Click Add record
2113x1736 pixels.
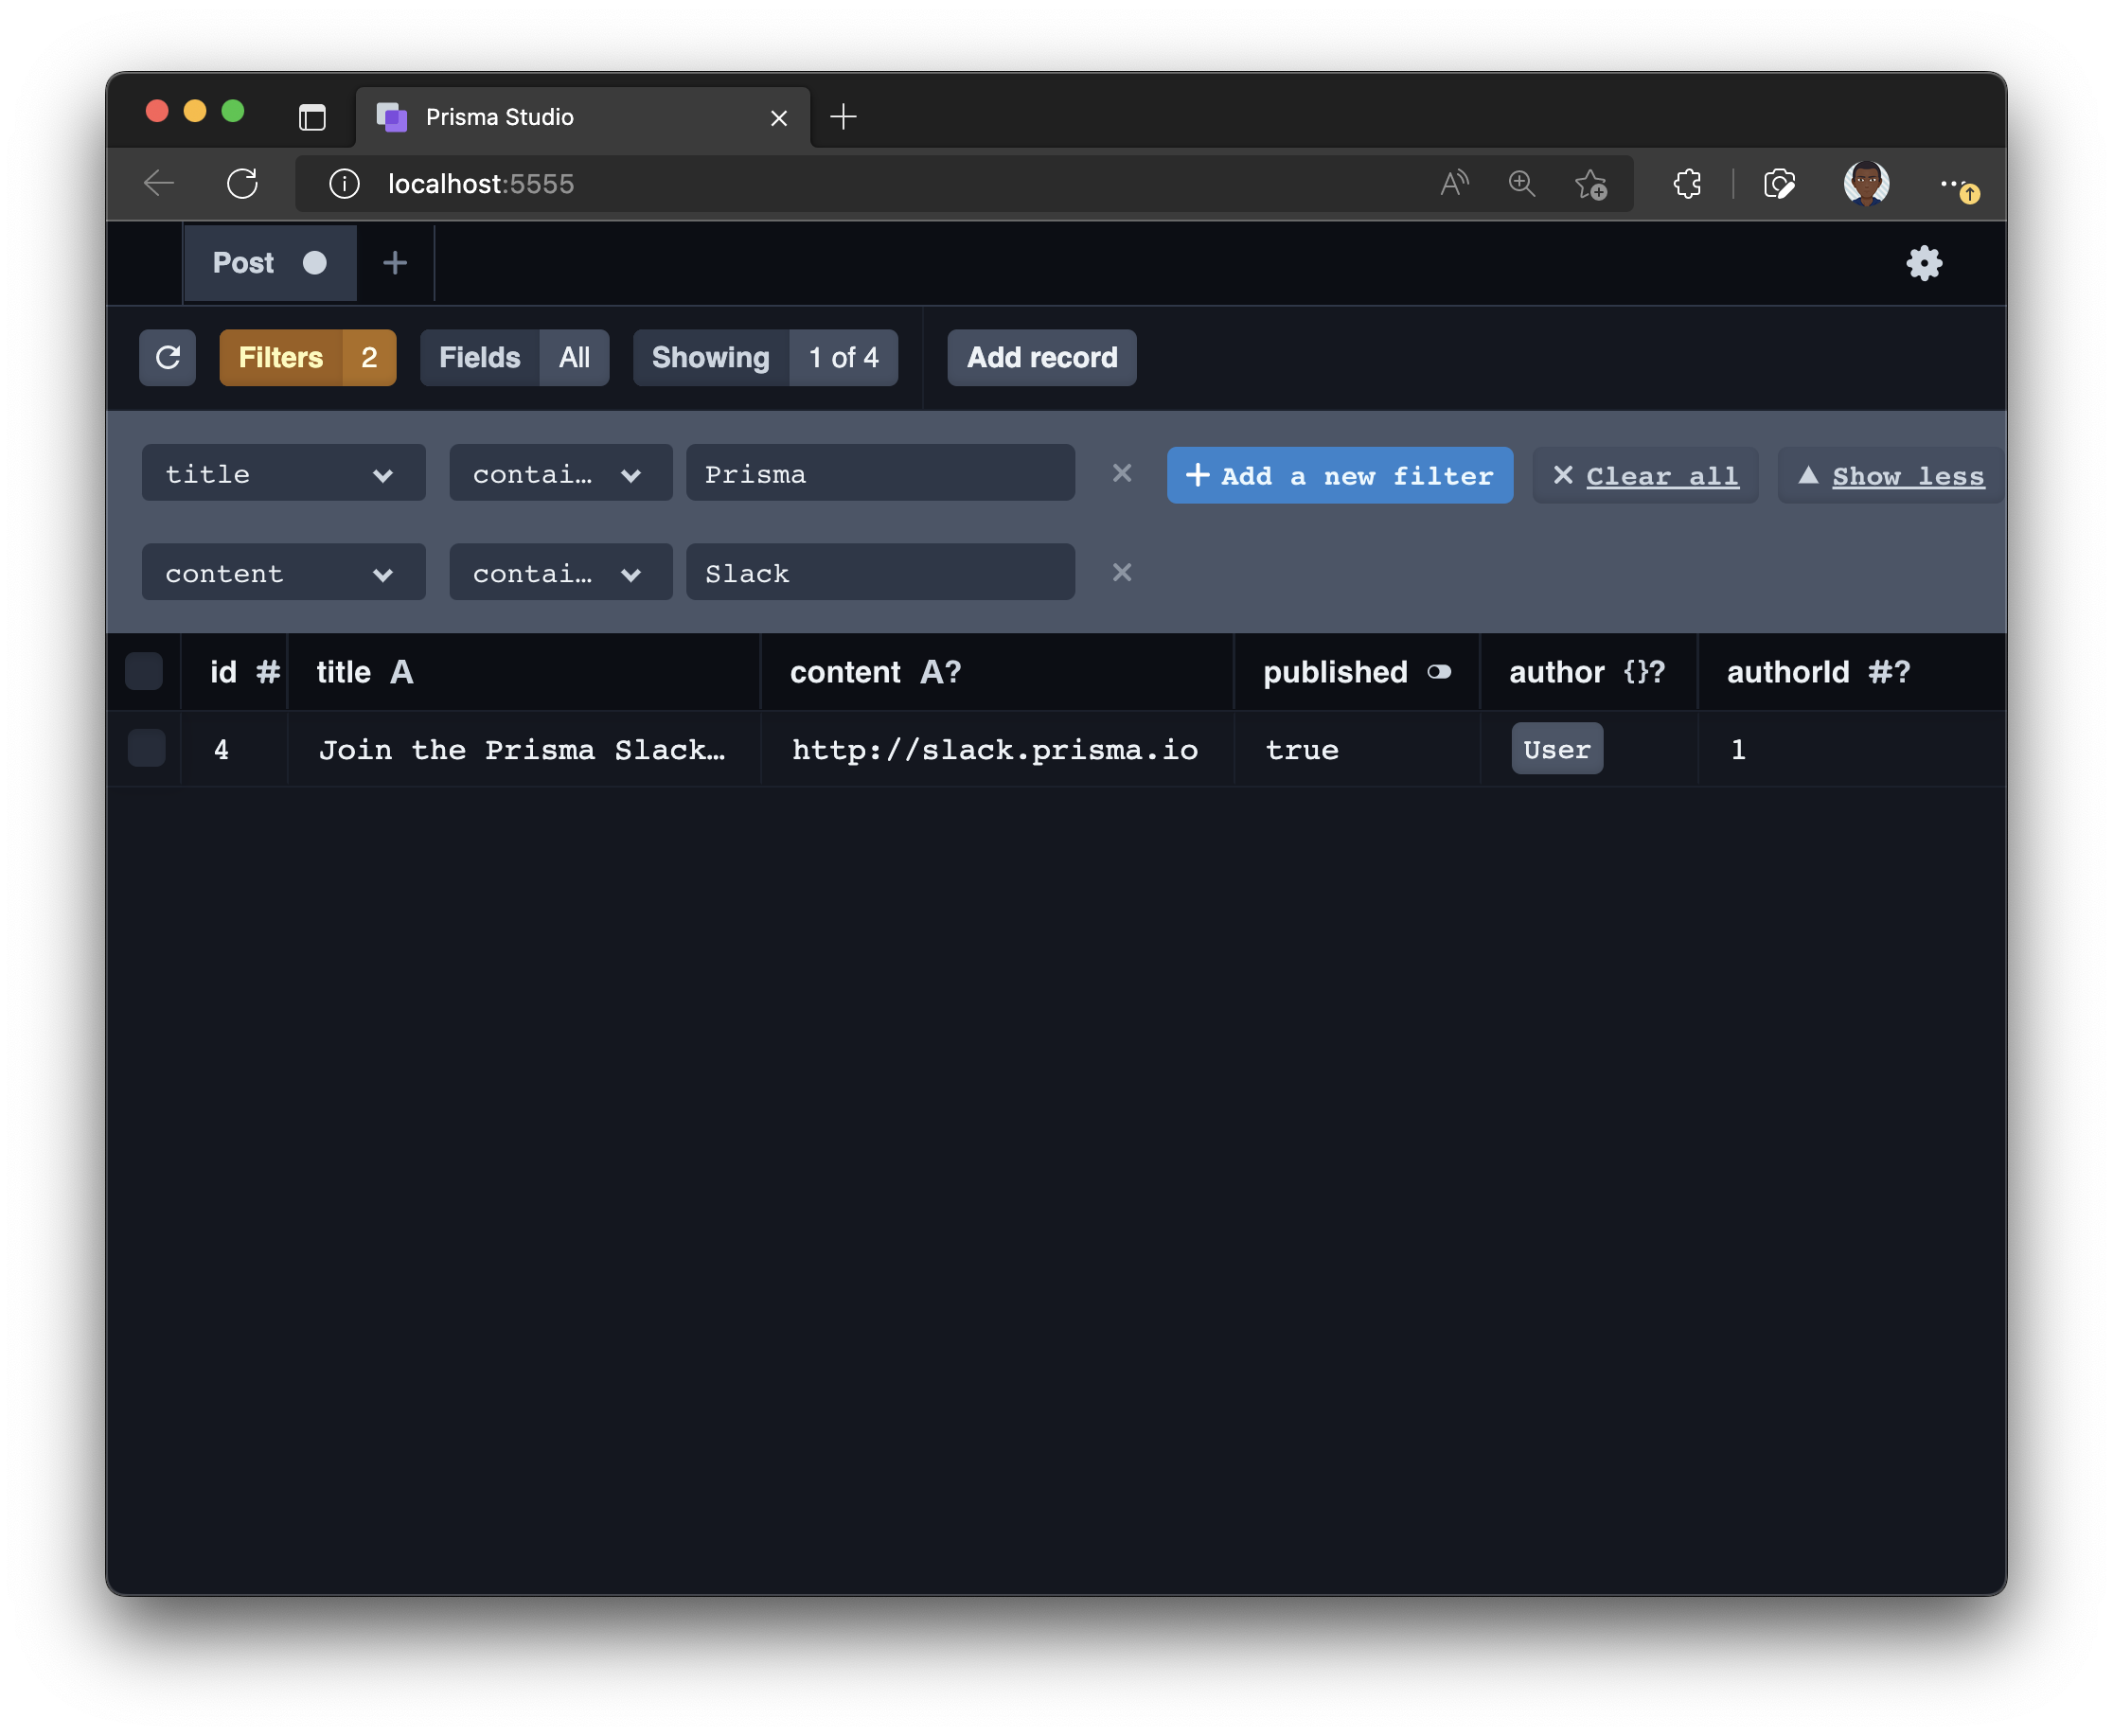pos(1042,358)
